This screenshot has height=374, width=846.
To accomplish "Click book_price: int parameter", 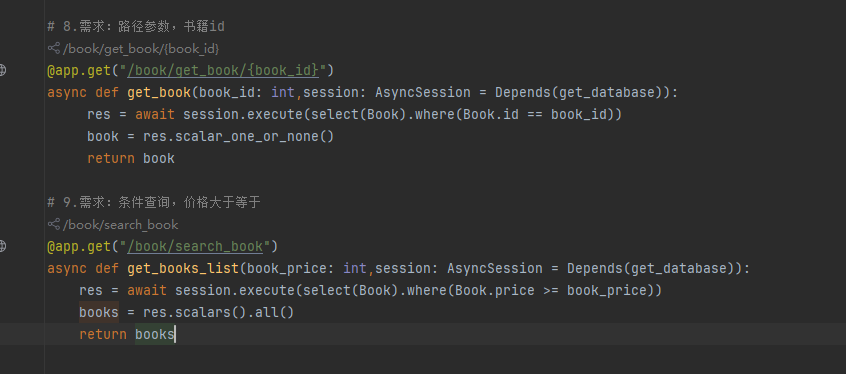I will (x=307, y=268).
